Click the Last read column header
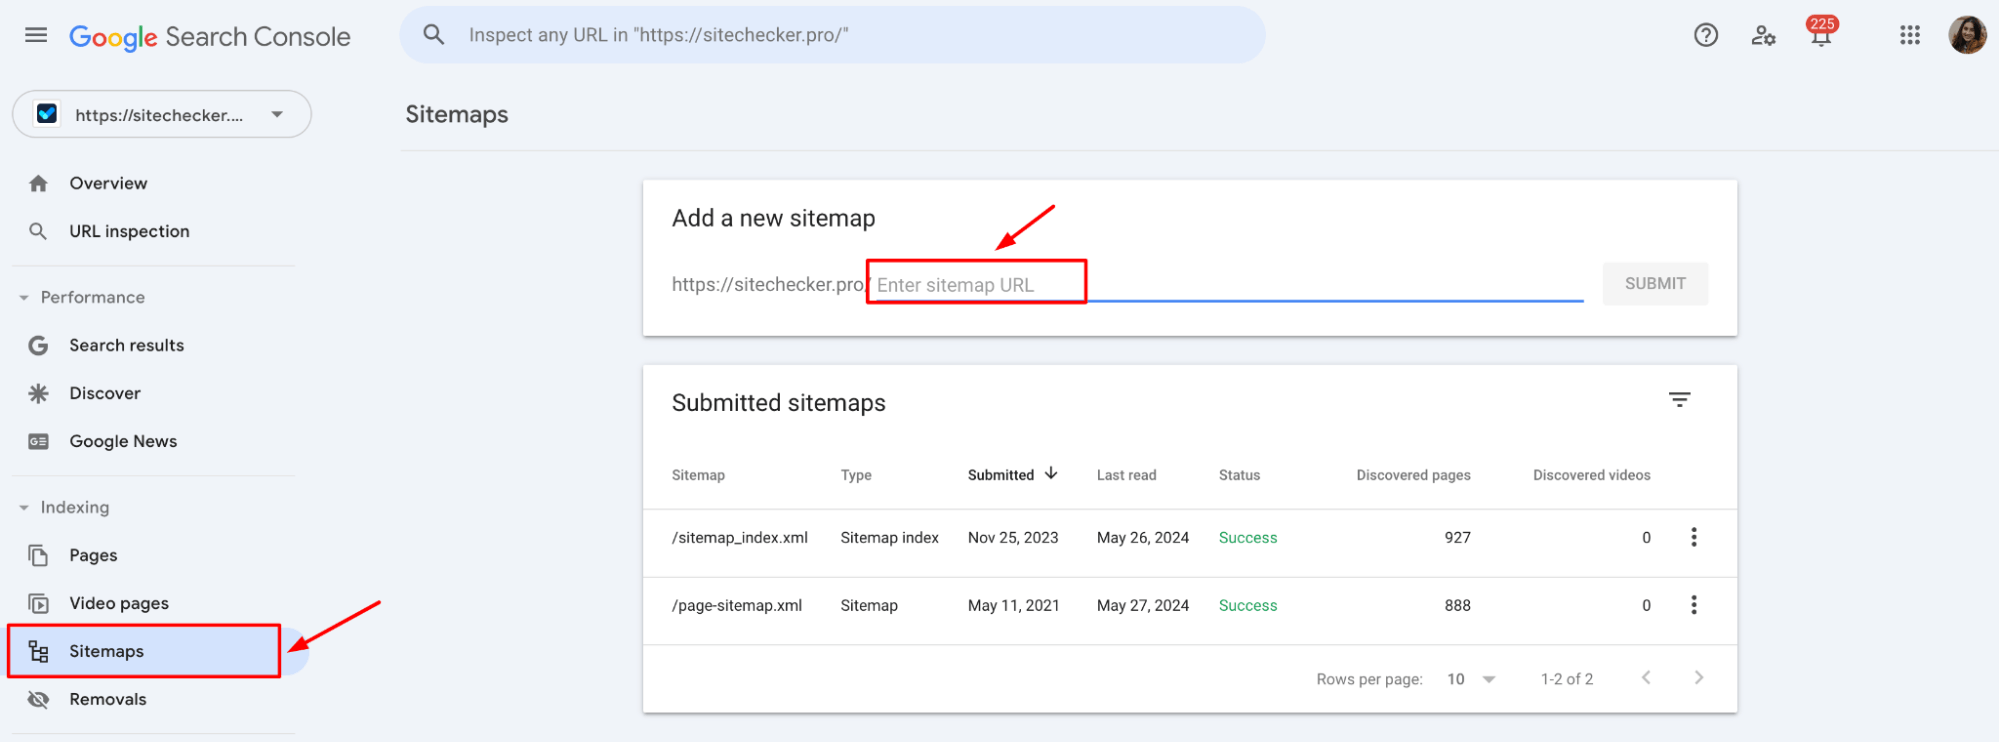Screen dimensions: 1999x742 (x=1126, y=475)
